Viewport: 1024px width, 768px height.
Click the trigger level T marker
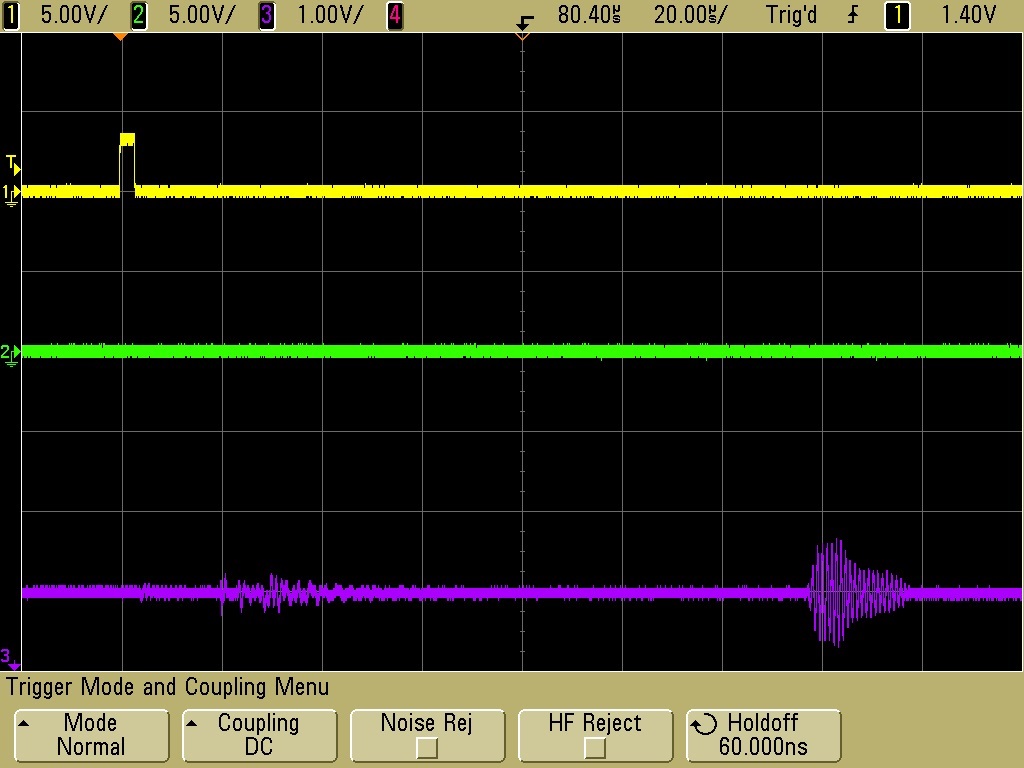pos(13,165)
